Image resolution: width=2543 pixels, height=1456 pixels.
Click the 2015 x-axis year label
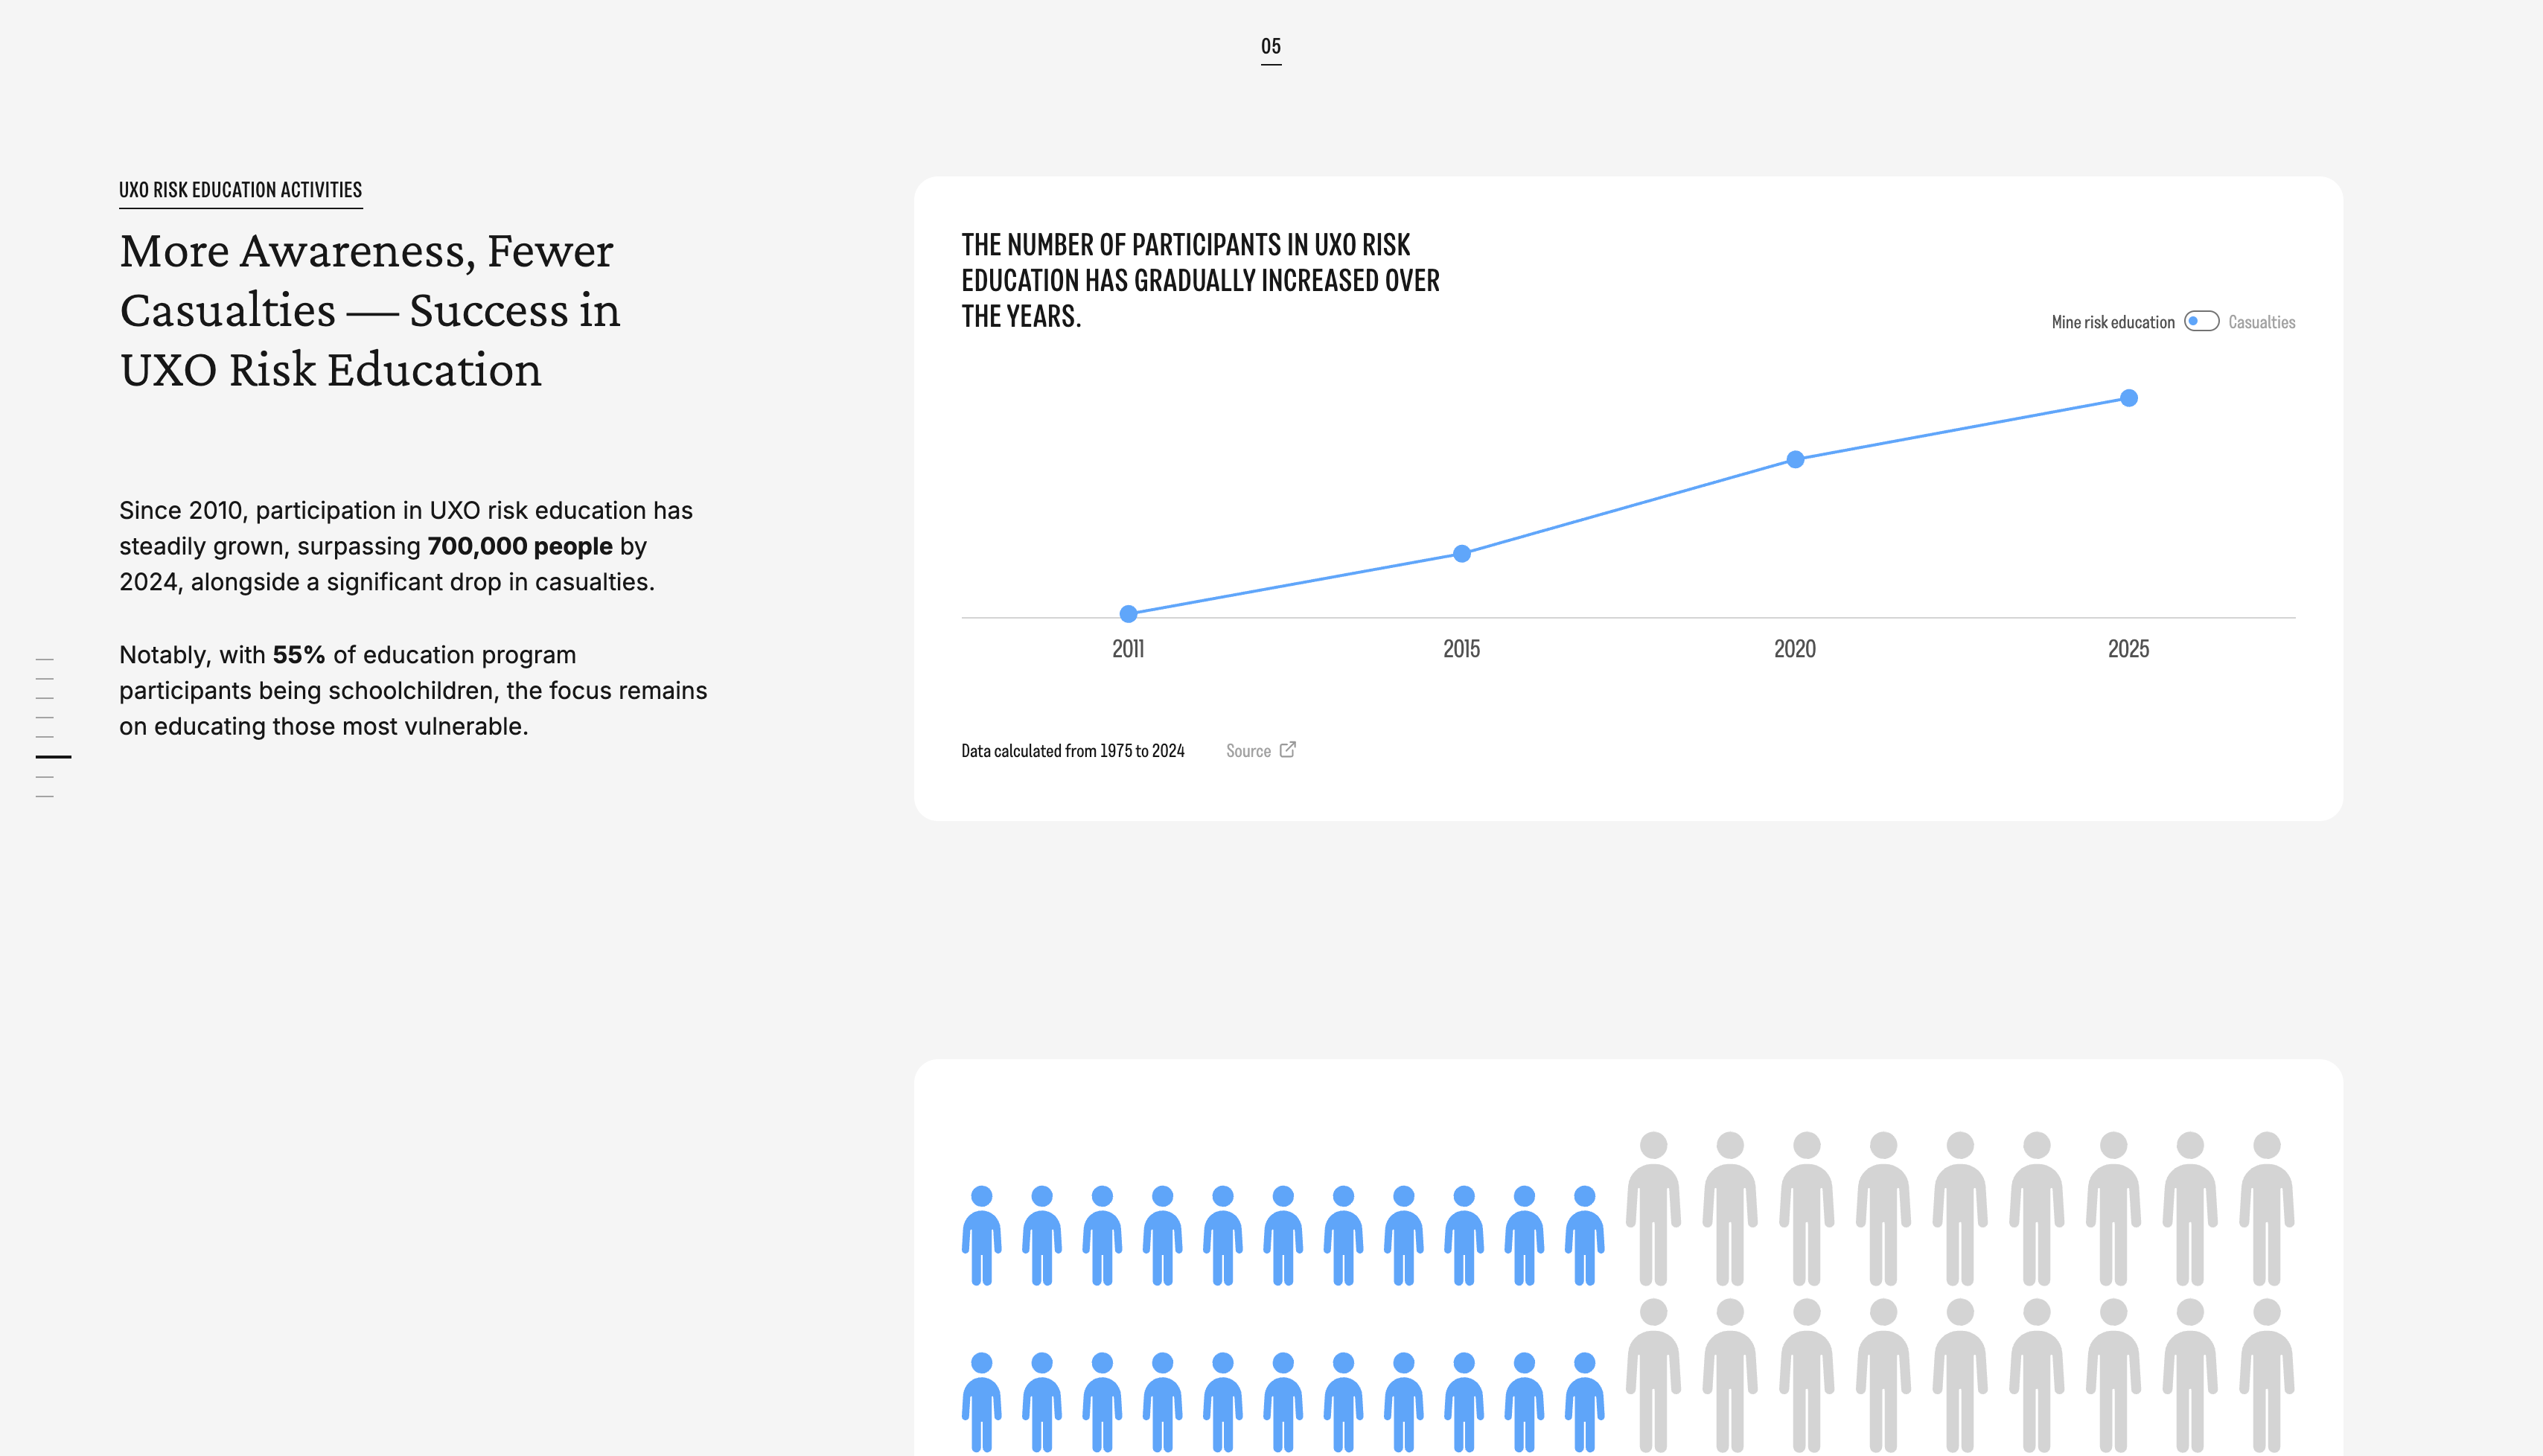click(x=1461, y=649)
